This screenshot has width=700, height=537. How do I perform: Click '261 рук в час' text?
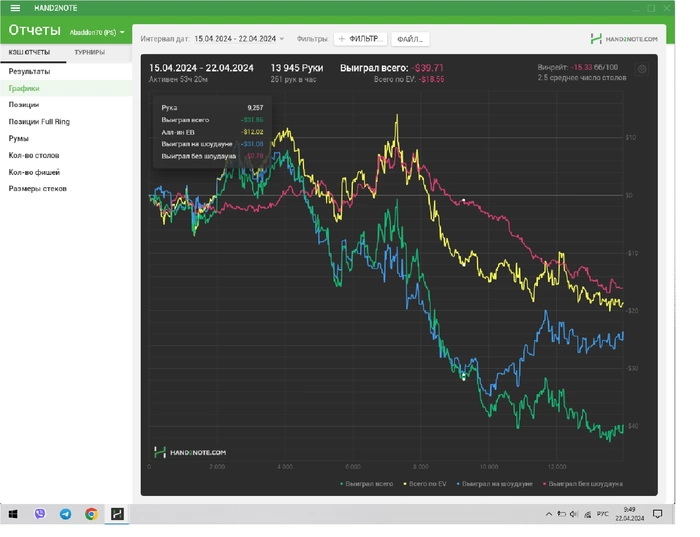point(293,79)
